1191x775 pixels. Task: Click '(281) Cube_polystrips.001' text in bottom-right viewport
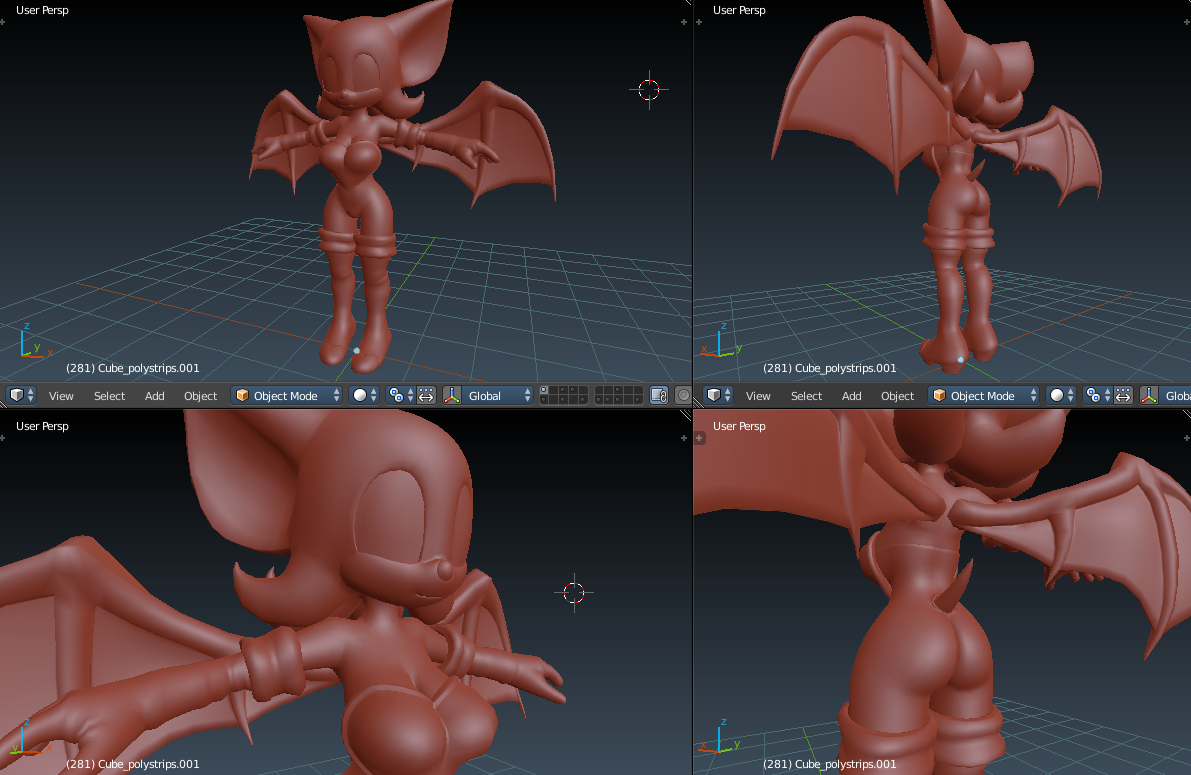click(829, 764)
